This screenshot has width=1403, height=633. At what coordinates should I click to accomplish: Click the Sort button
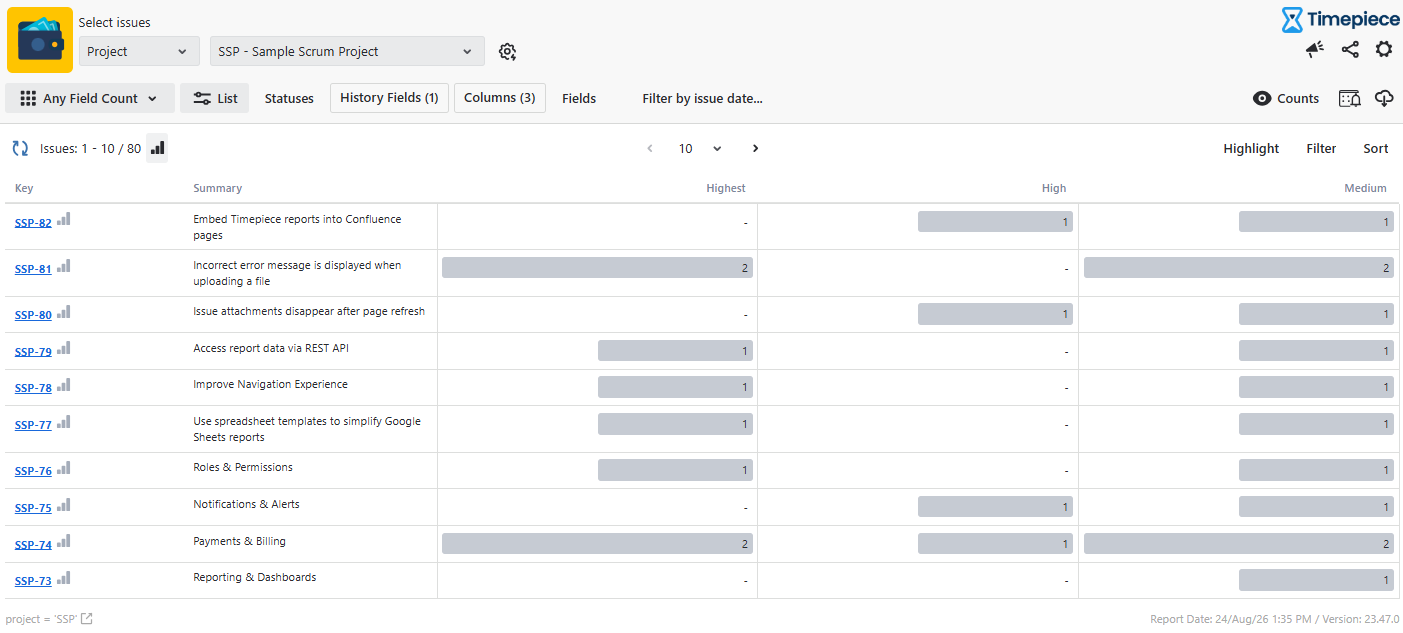(1376, 148)
